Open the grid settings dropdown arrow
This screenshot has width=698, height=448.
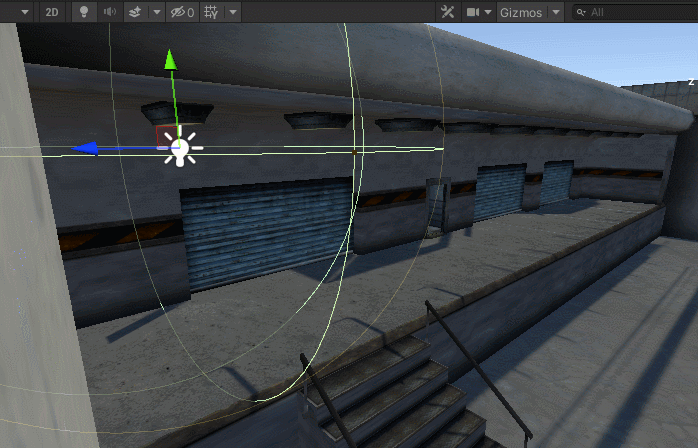233,12
